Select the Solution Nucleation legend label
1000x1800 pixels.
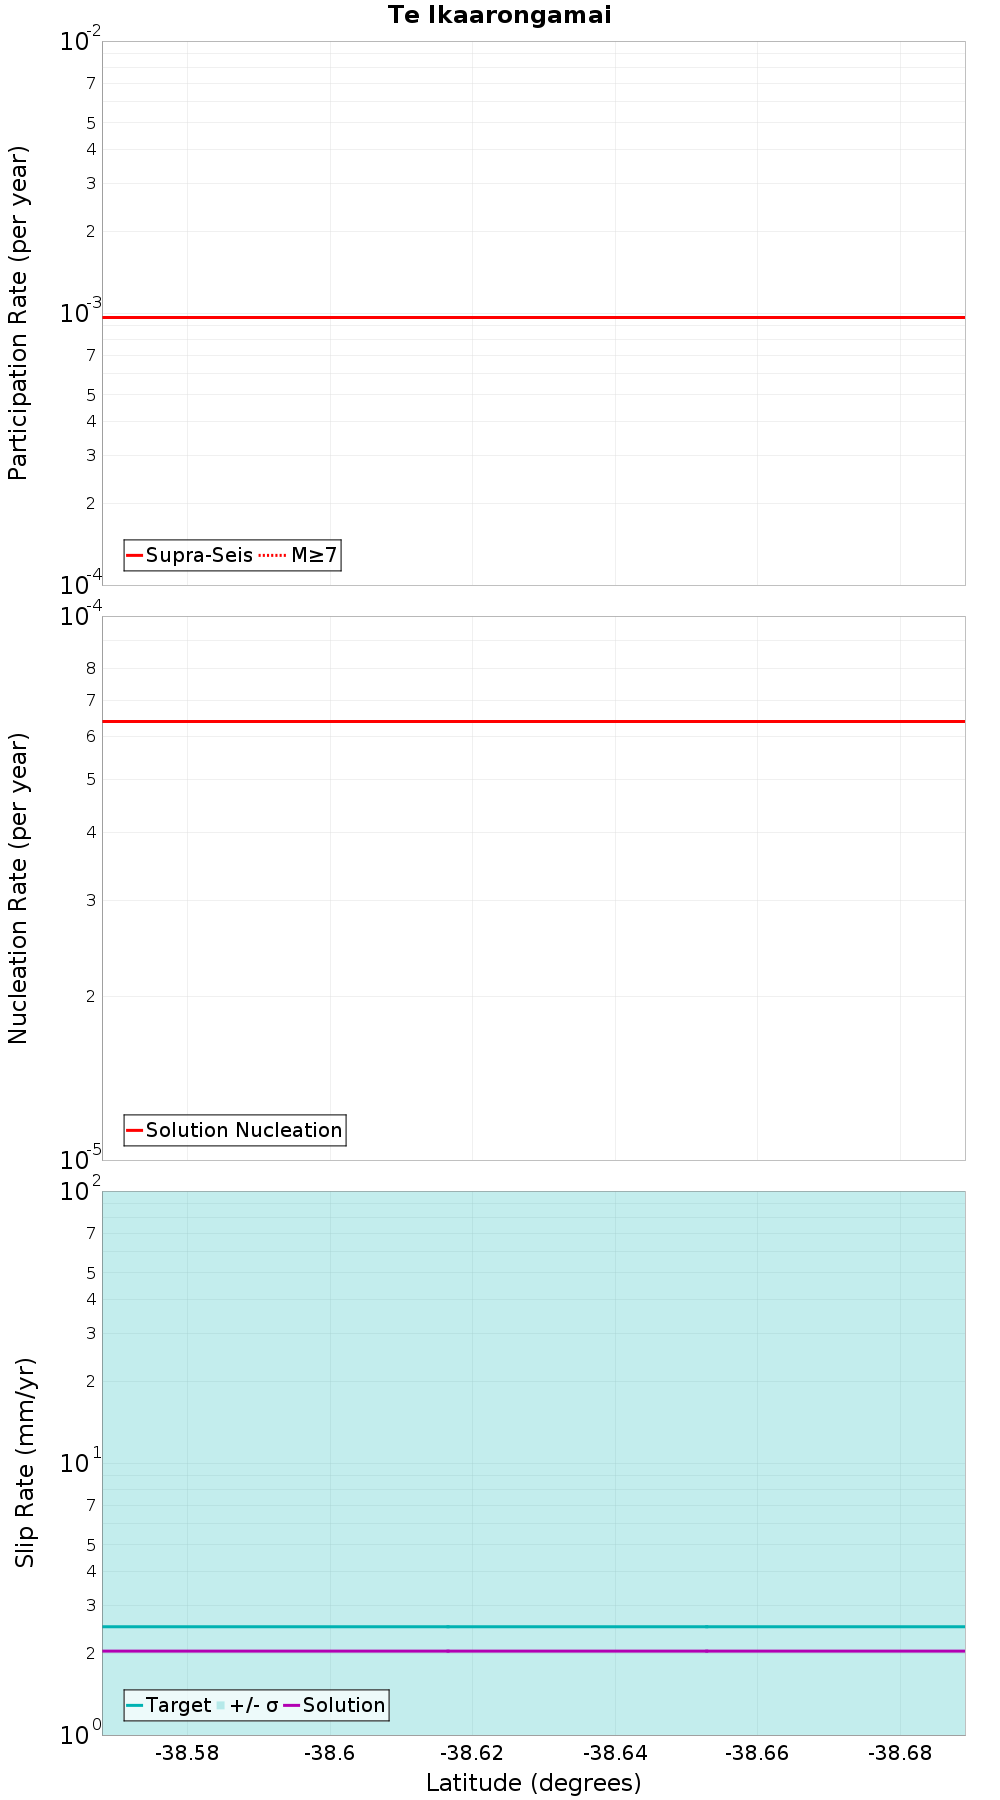pos(244,1130)
